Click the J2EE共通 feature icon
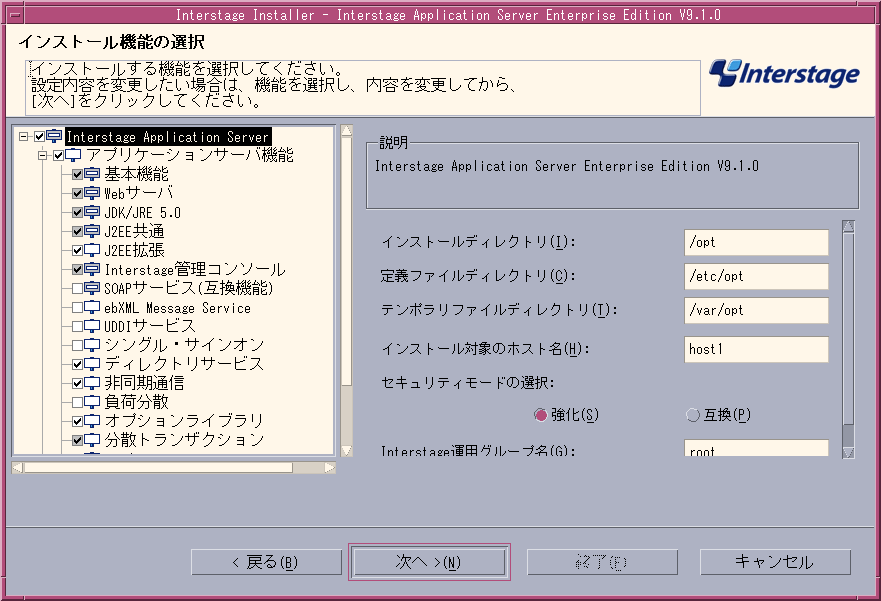Image resolution: width=881 pixels, height=601 pixels. coord(92,231)
